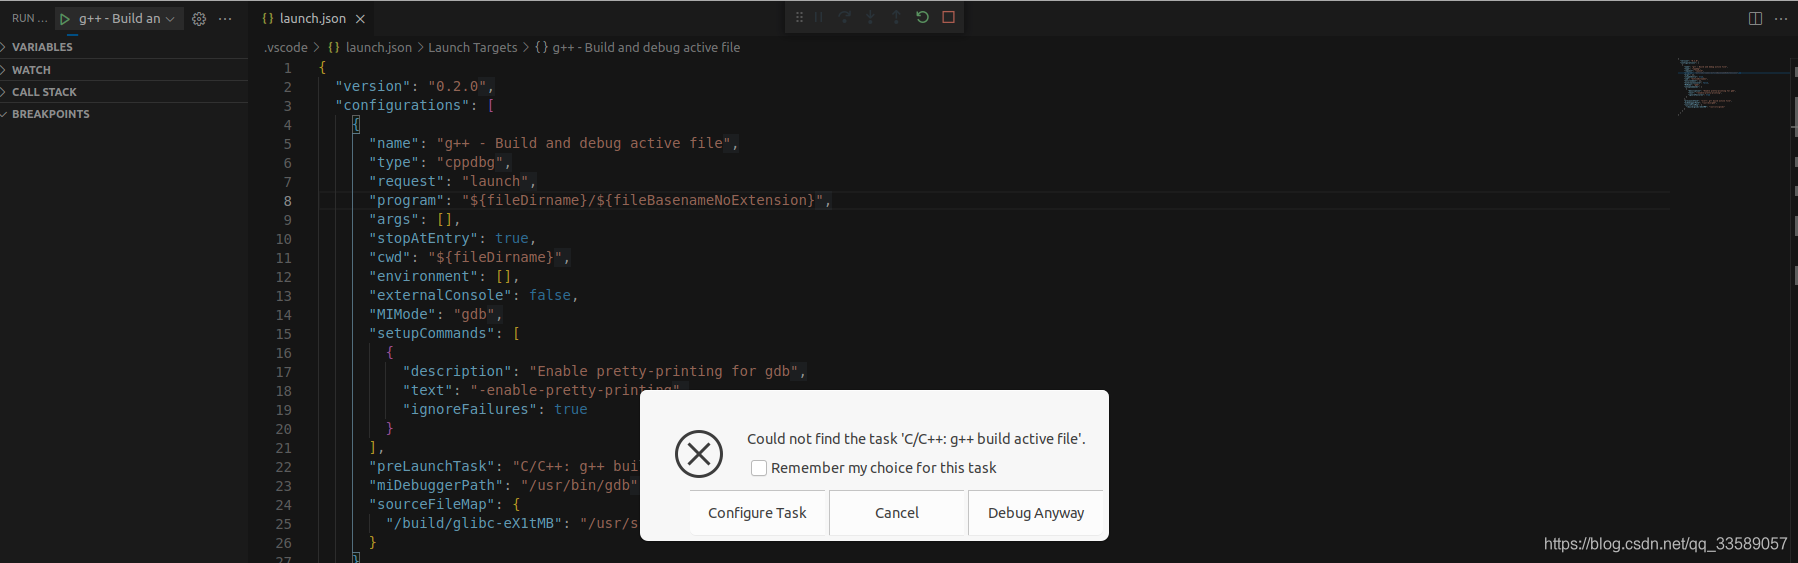Click the Debug Anyway button
Screen dimensions: 1798x563
(1036, 513)
